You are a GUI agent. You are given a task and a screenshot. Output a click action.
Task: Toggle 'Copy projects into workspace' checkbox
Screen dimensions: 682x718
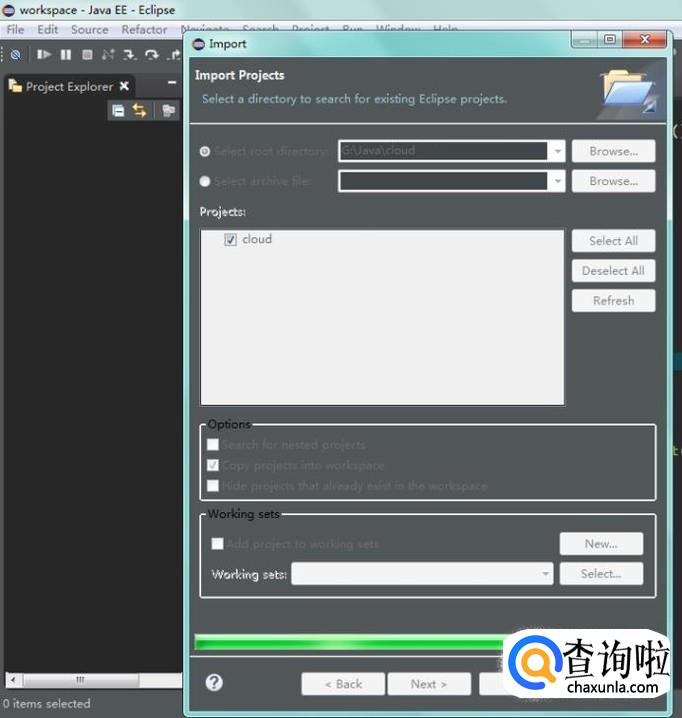click(x=213, y=465)
